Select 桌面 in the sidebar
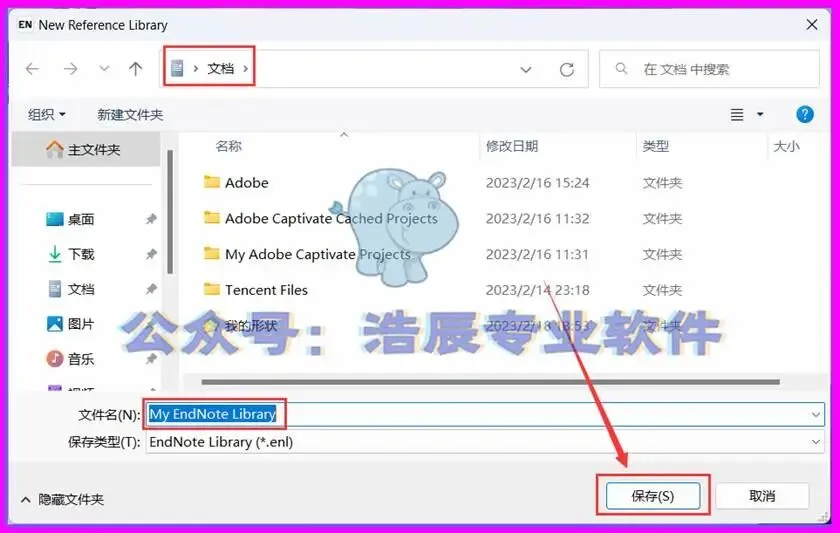Image resolution: width=840 pixels, height=533 pixels. (81, 219)
